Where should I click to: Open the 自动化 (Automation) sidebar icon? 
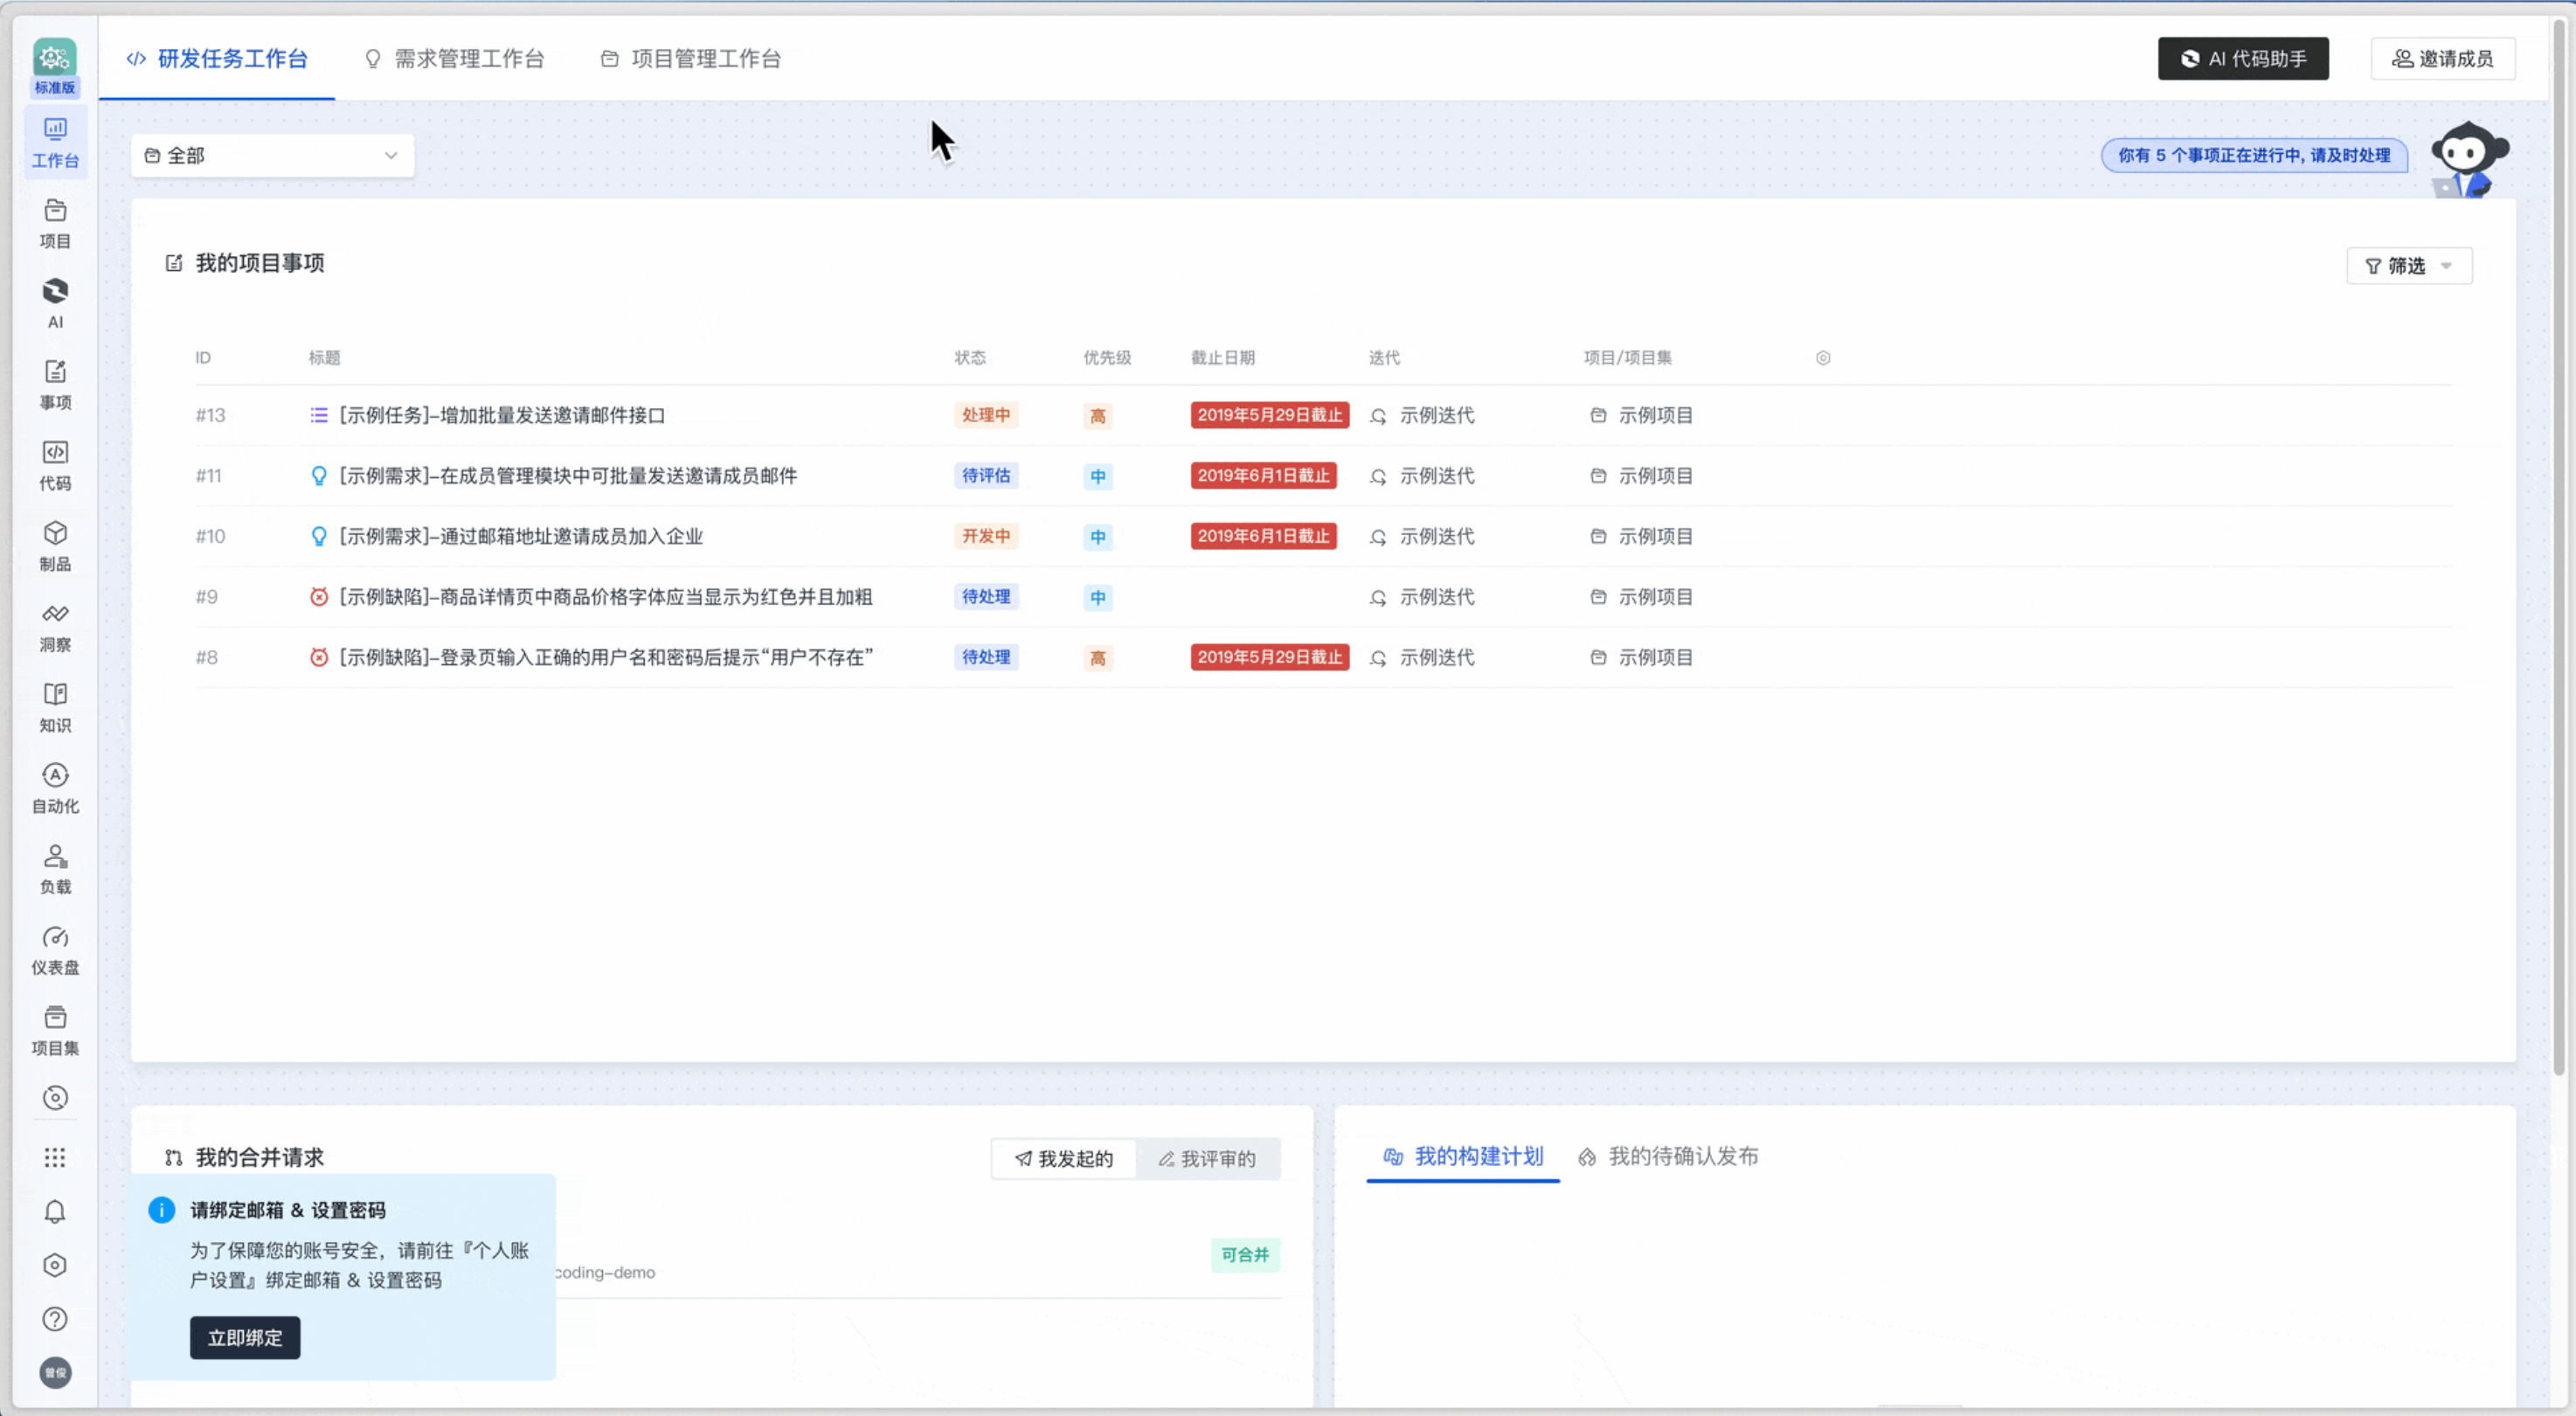point(55,788)
